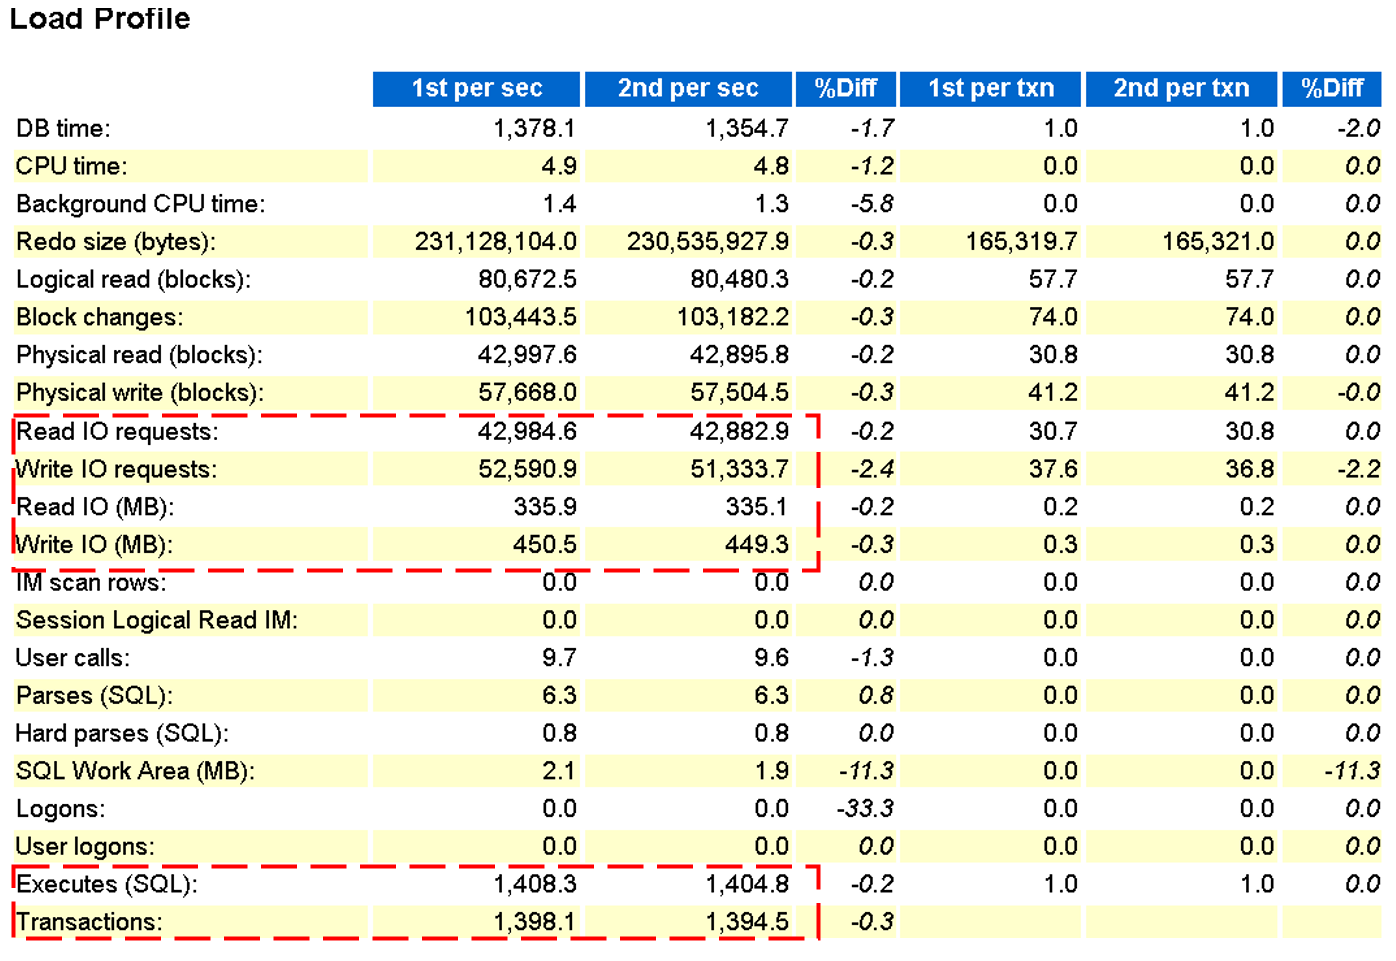This screenshot has height=961, width=1396.
Task: Click the Transactions value 1,394.5
Action: pos(746,922)
